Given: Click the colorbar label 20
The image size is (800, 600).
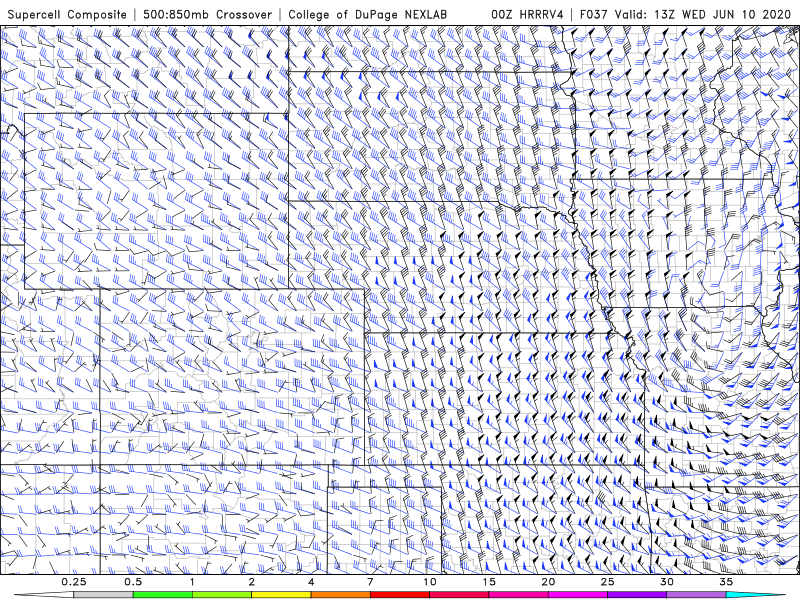Looking at the screenshot, I should 548,582.
